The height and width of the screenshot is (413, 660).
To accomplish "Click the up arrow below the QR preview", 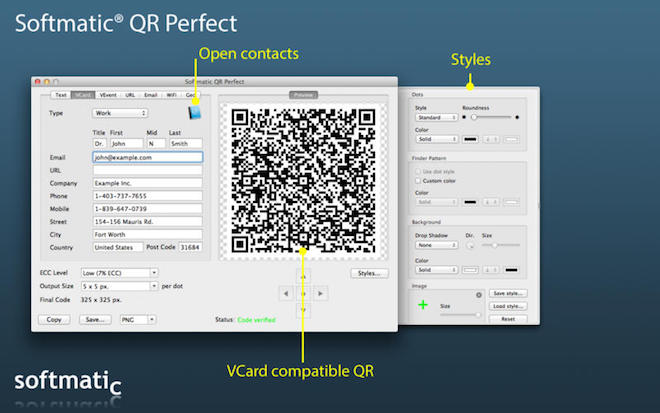I will [303, 277].
